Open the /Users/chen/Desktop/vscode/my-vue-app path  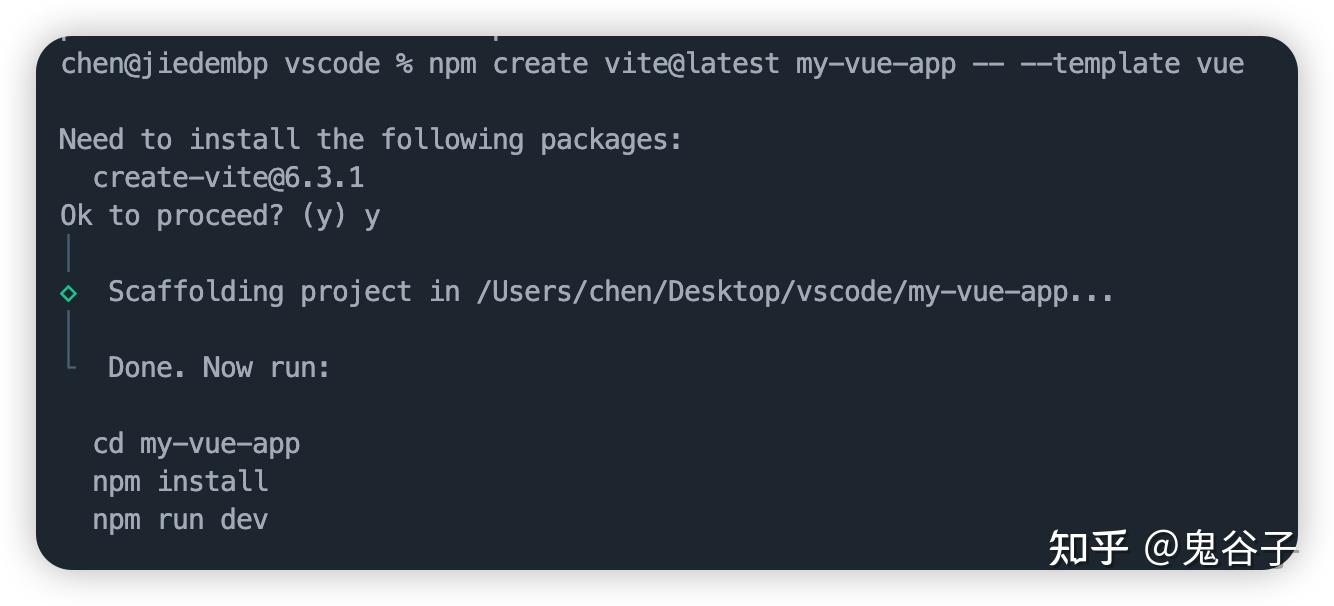(795, 292)
